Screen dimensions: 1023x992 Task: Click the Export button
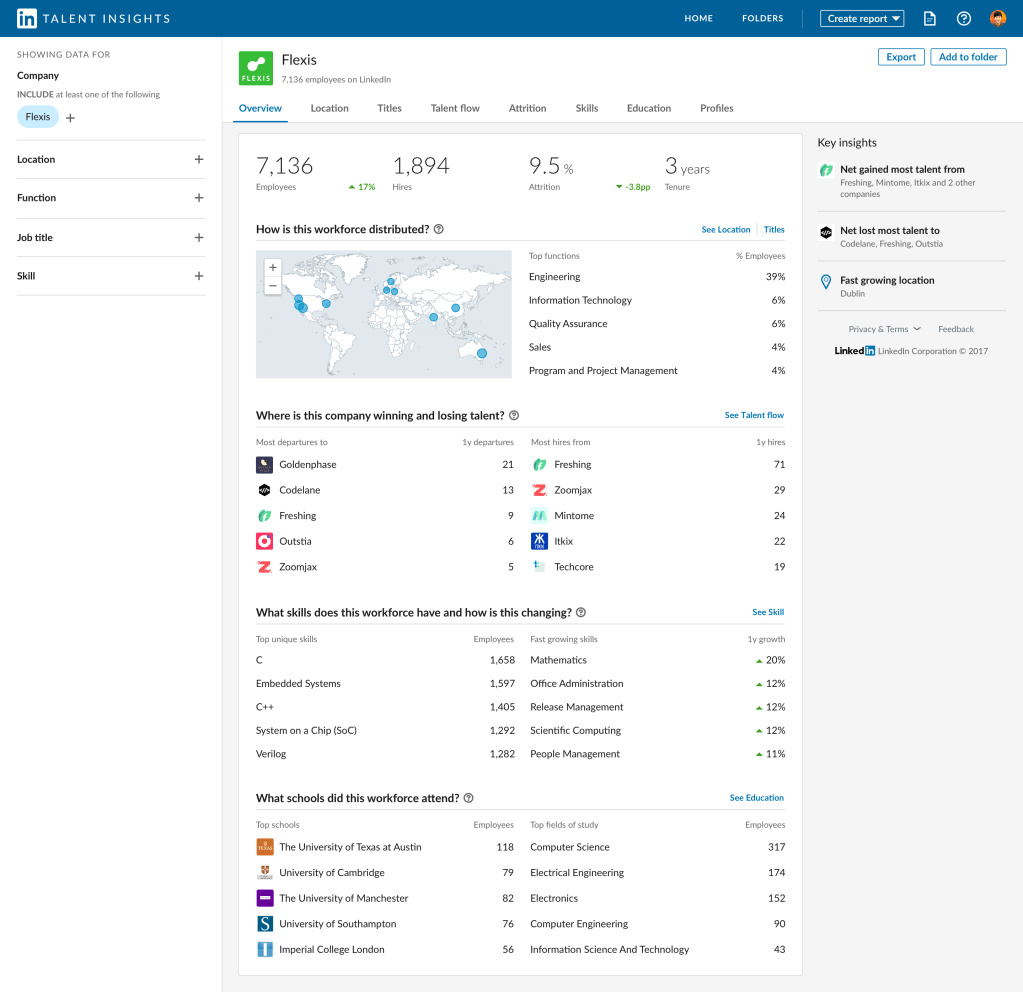pos(899,57)
